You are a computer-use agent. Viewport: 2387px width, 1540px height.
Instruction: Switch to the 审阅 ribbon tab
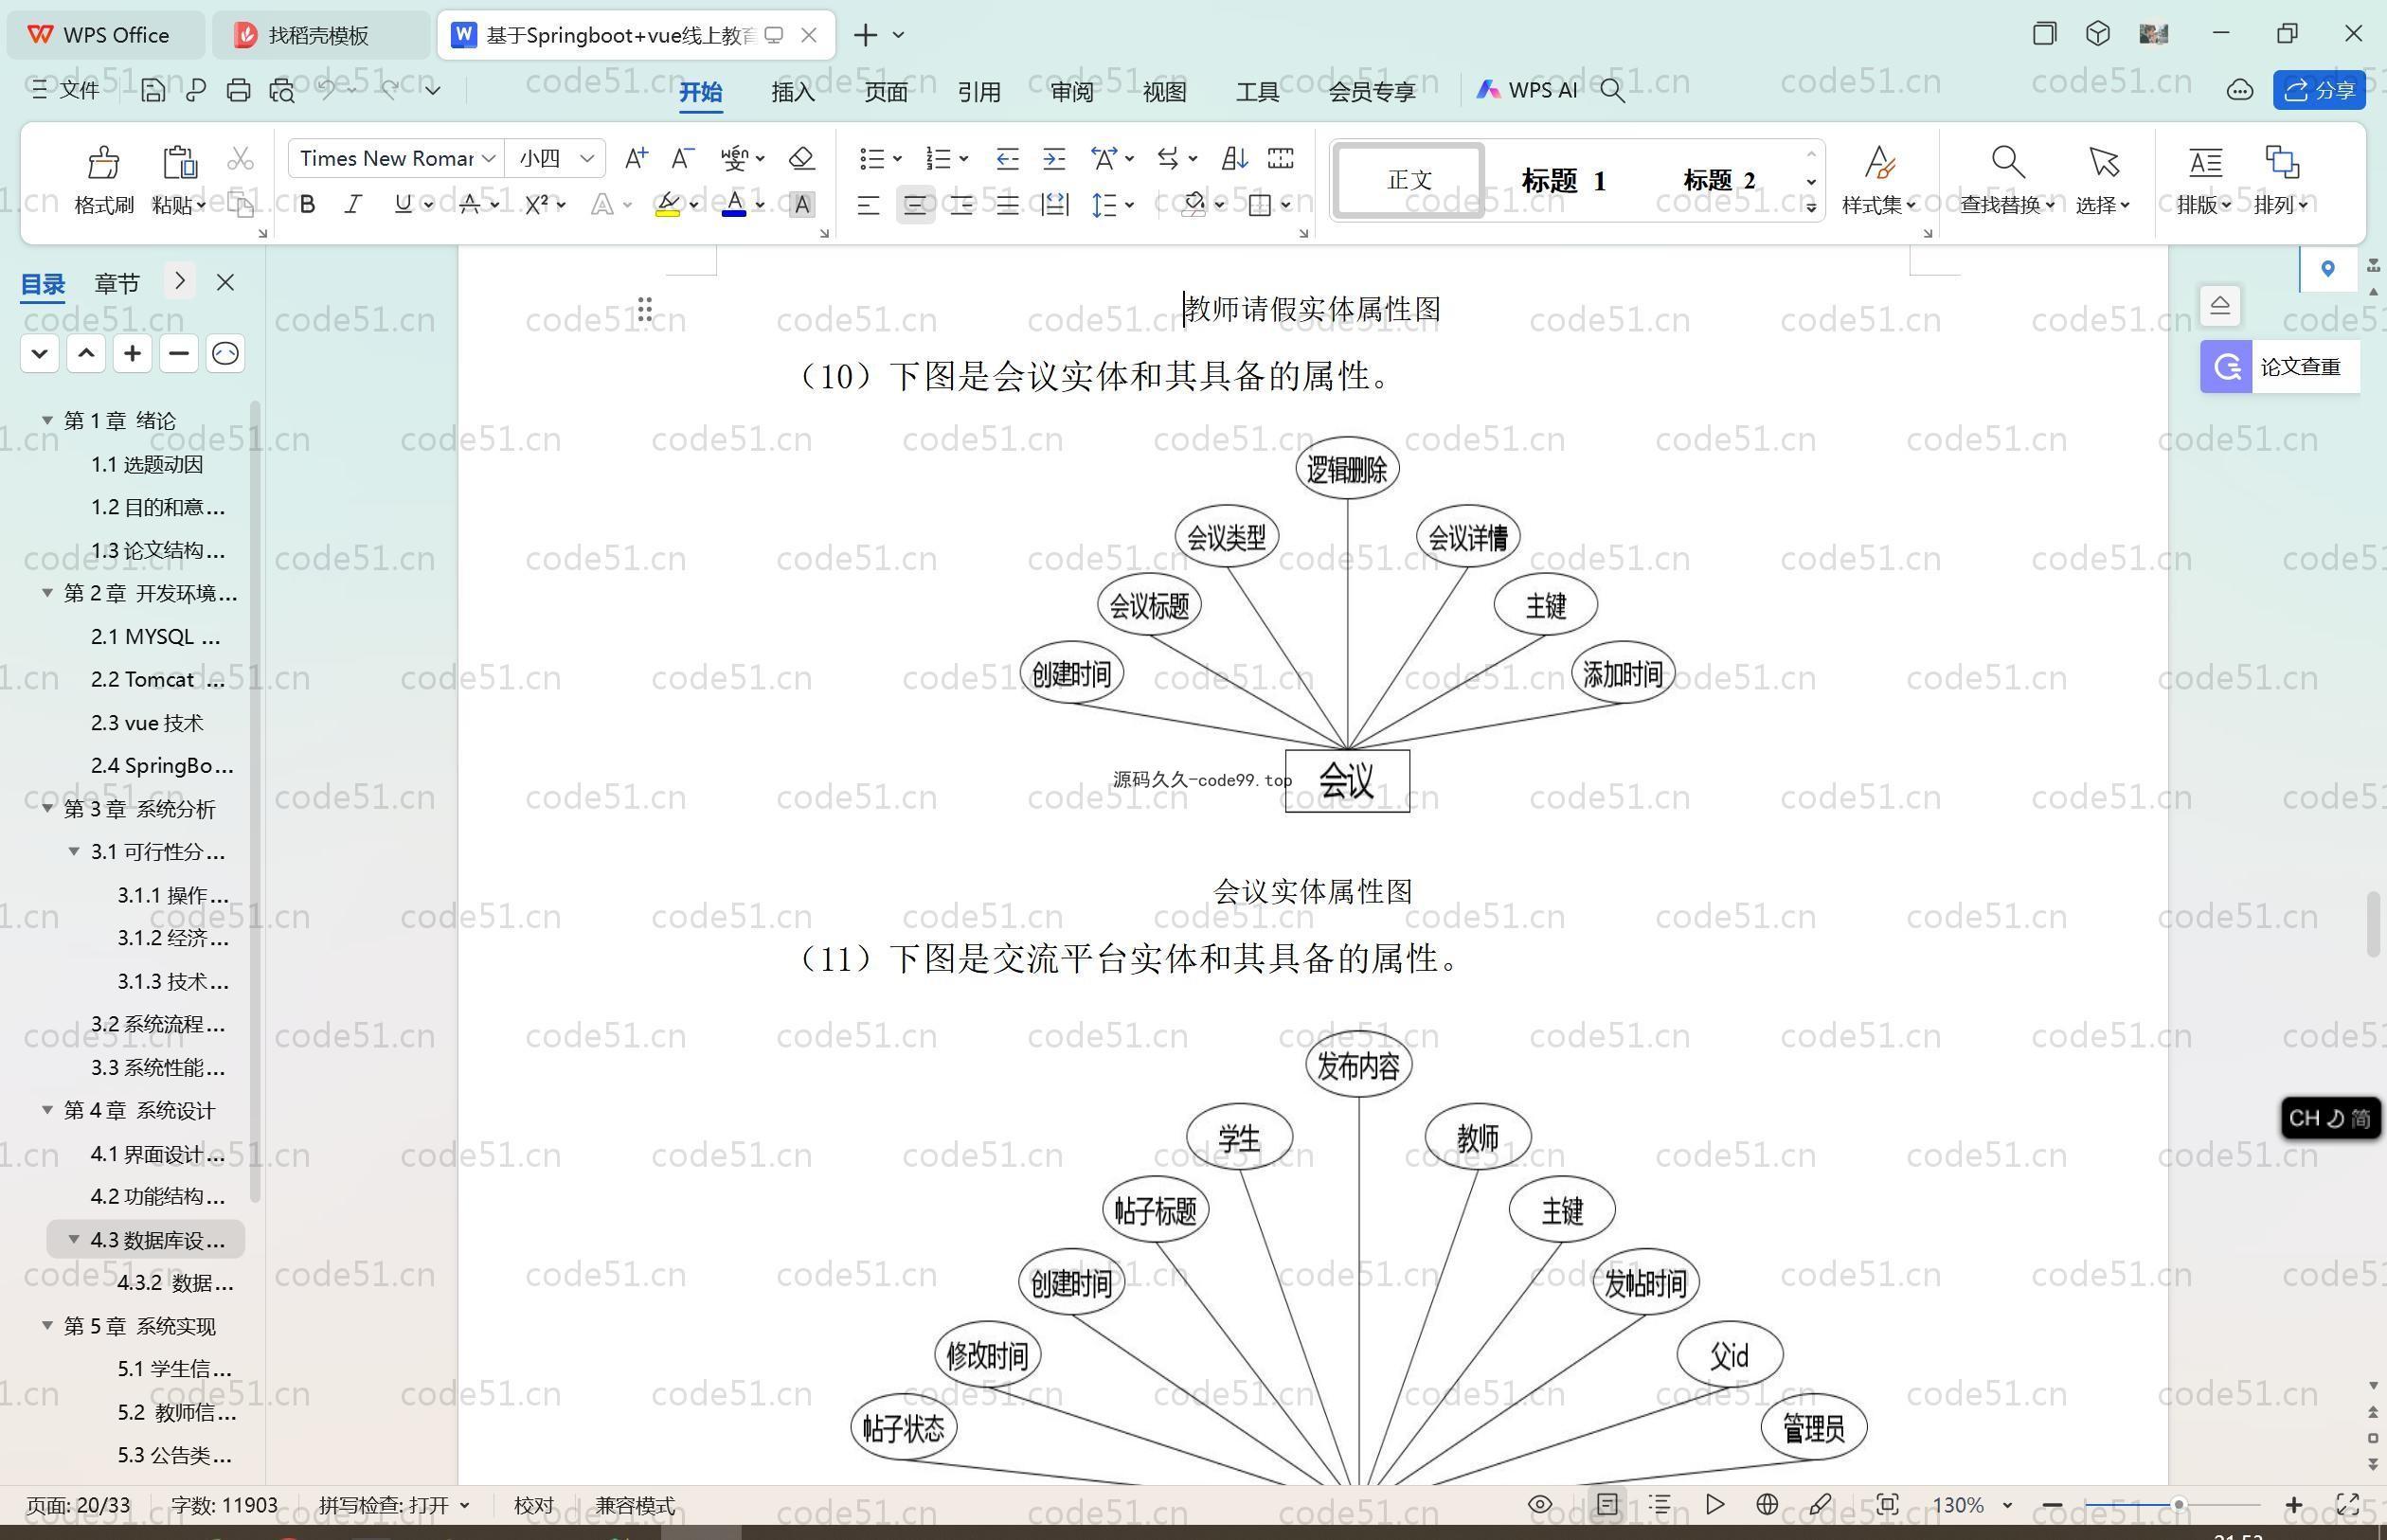coord(1072,91)
